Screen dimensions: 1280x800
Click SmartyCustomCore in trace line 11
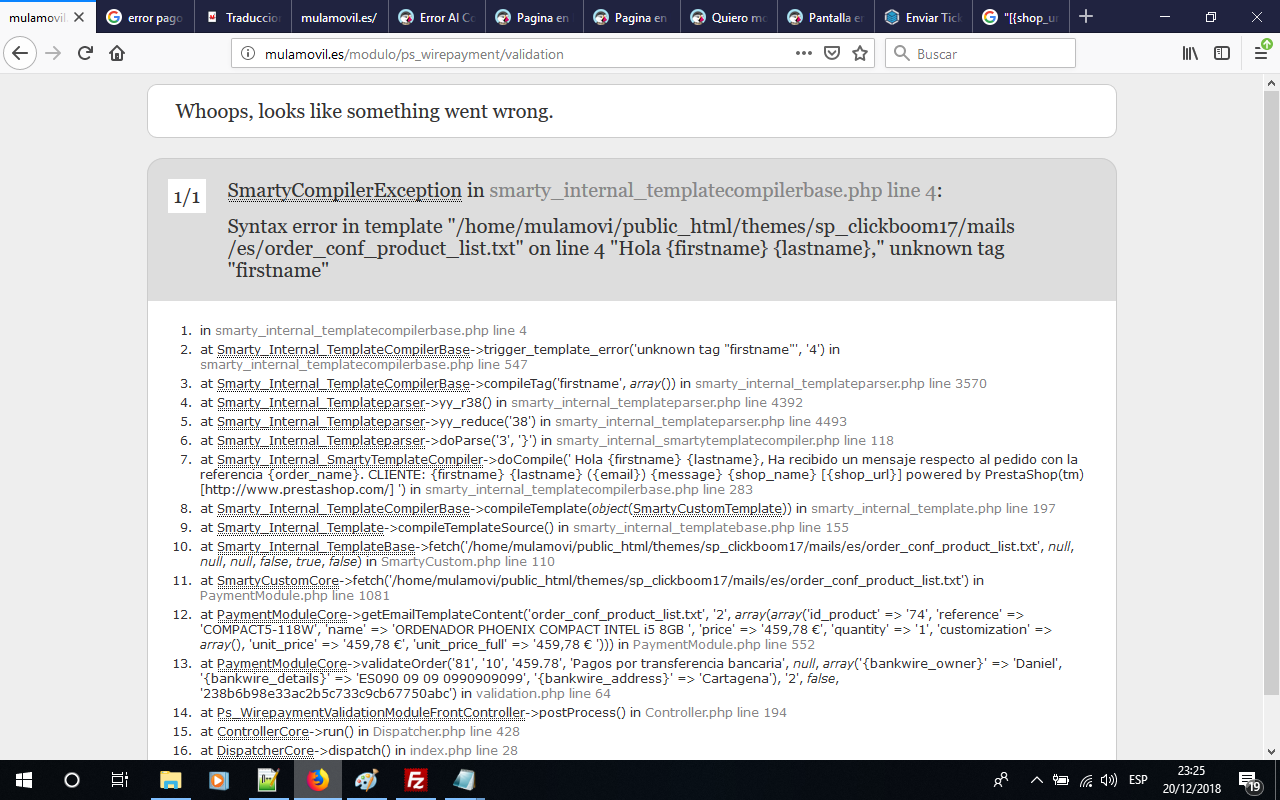click(278, 580)
